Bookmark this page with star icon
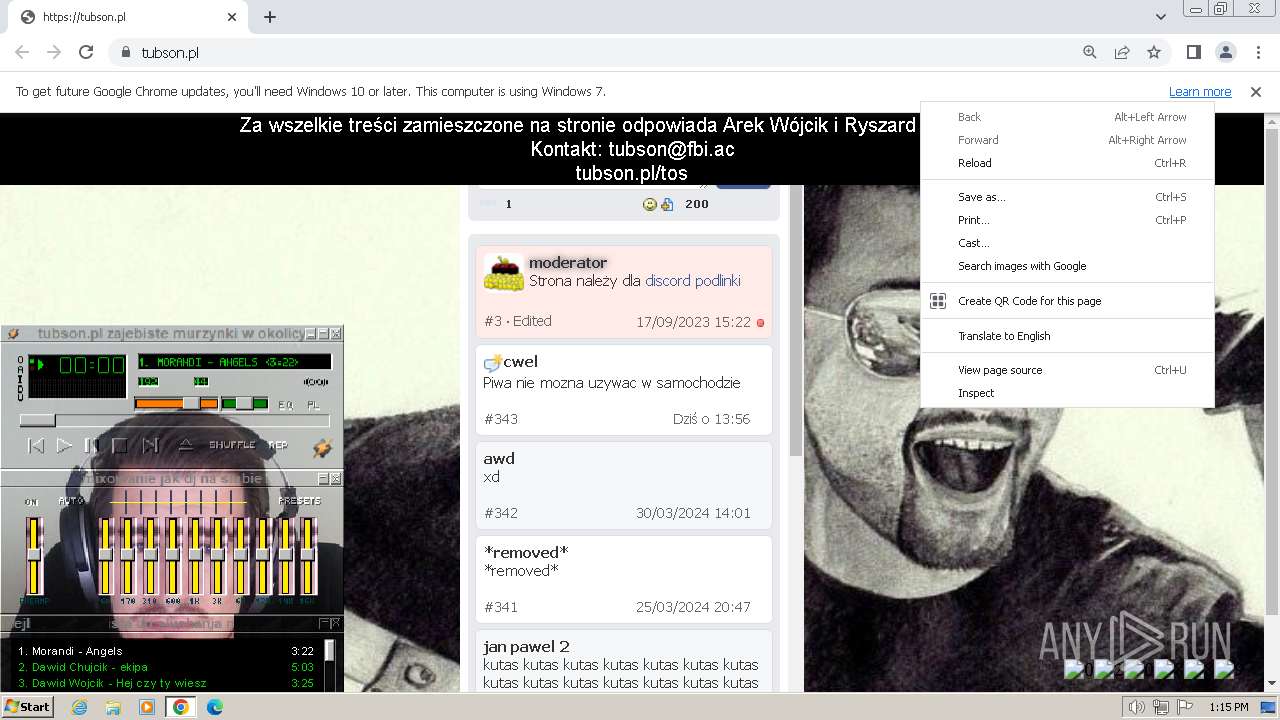Screen dimensions: 1280x720 [x=1154, y=52]
